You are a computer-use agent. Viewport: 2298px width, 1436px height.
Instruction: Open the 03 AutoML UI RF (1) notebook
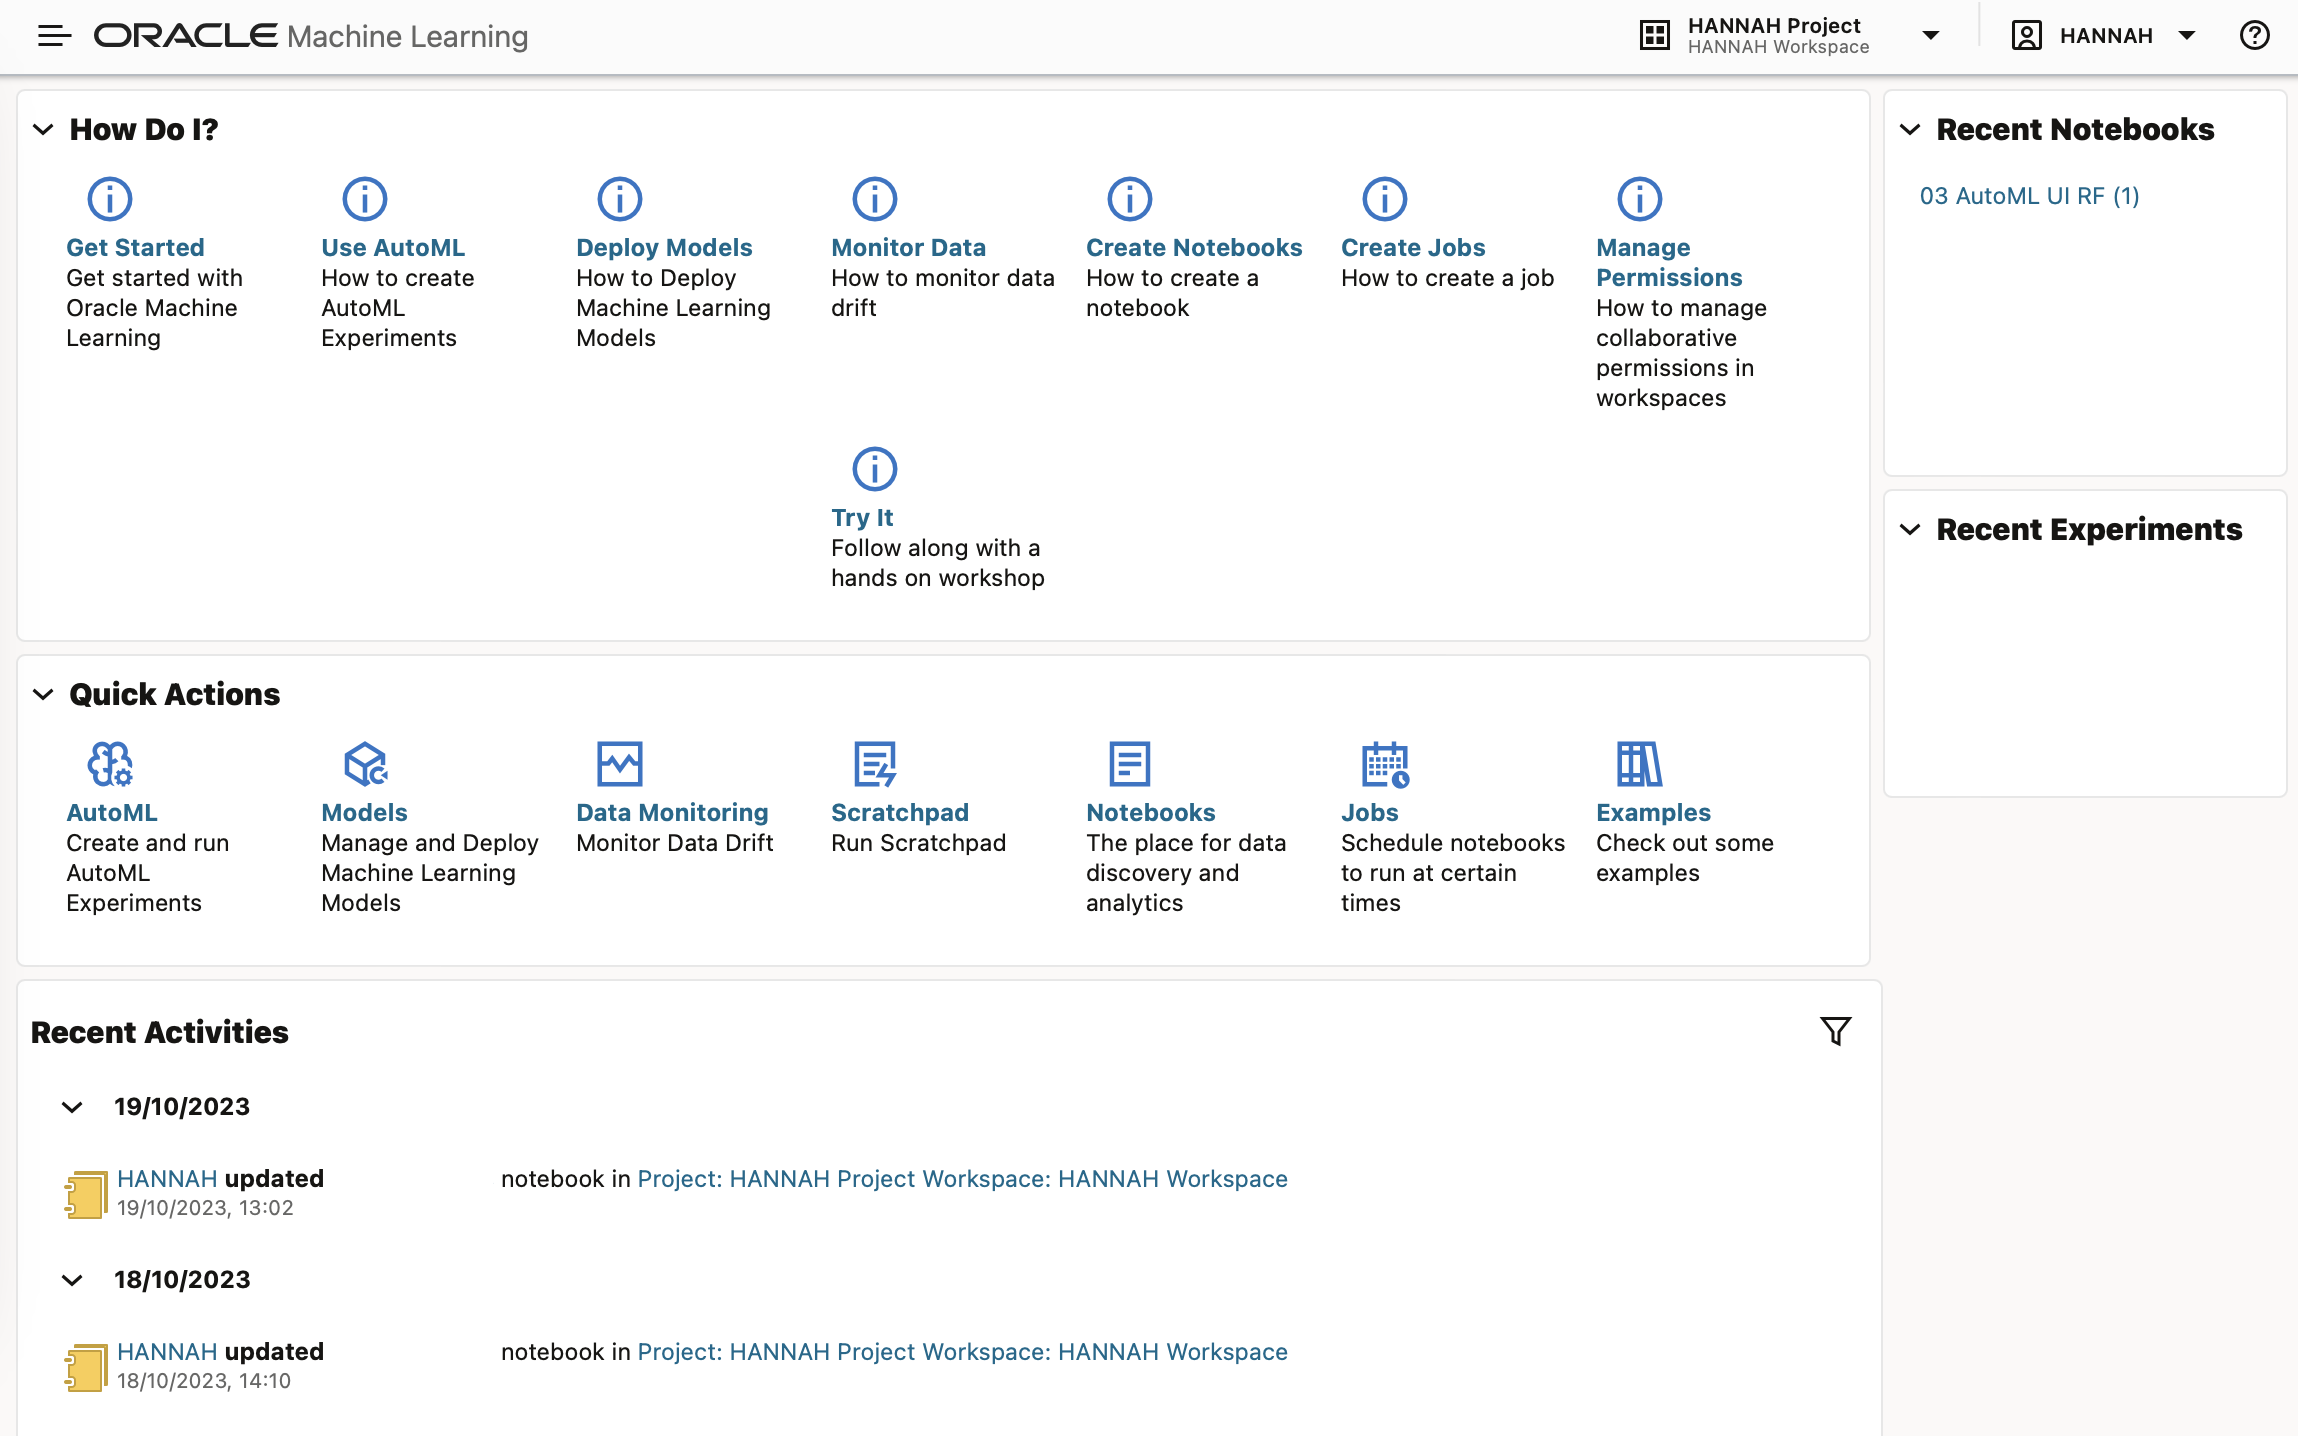2029,196
